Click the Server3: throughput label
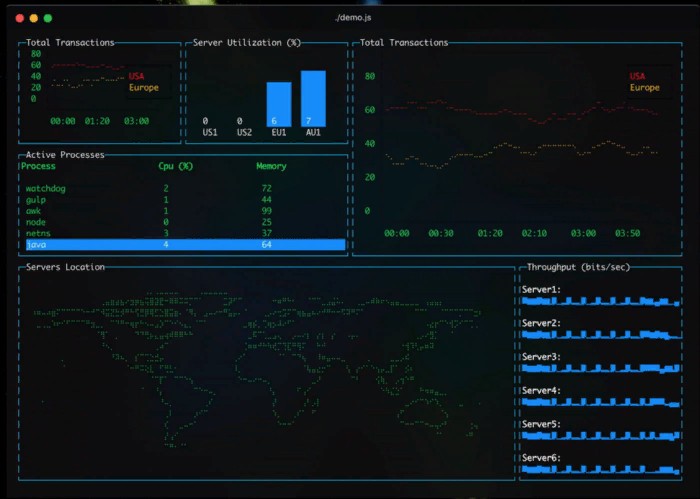Image resolution: width=700 pixels, height=499 pixels. pyautogui.click(x=541, y=357)
